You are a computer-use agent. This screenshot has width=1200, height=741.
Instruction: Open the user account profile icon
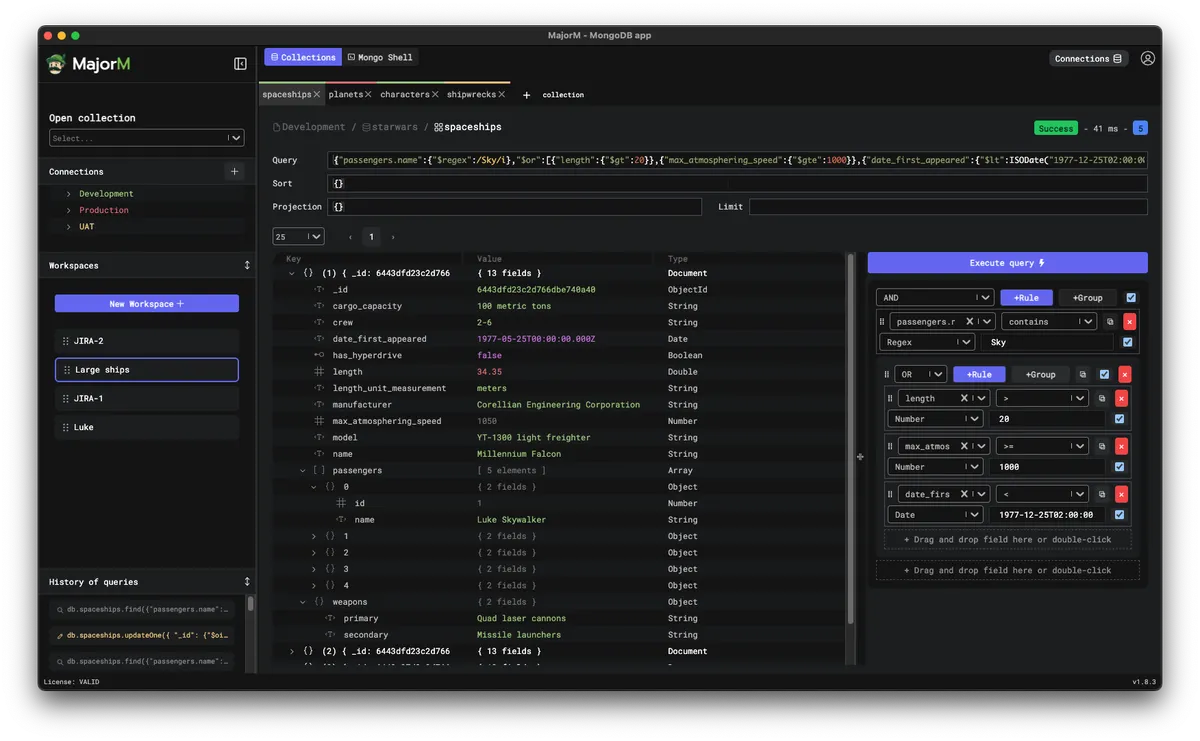coord(1147,59)
